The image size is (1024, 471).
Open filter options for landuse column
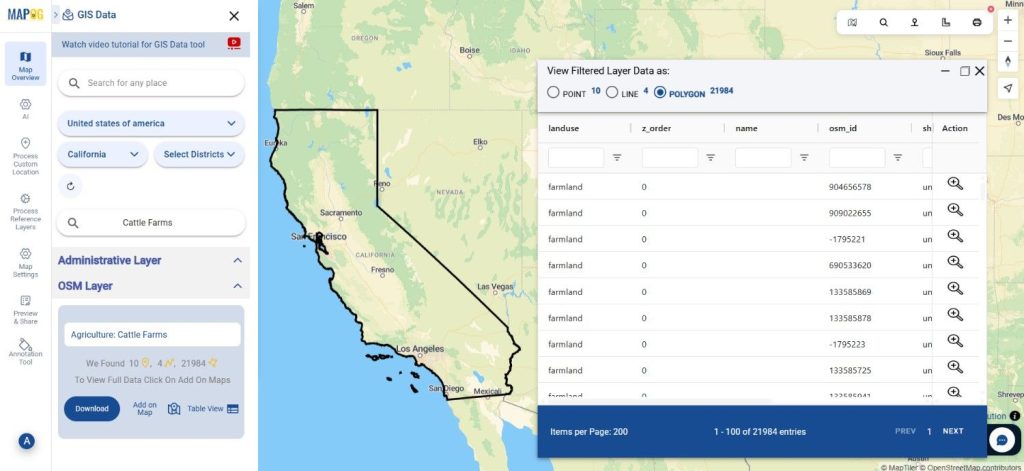[x=616, y=157]
